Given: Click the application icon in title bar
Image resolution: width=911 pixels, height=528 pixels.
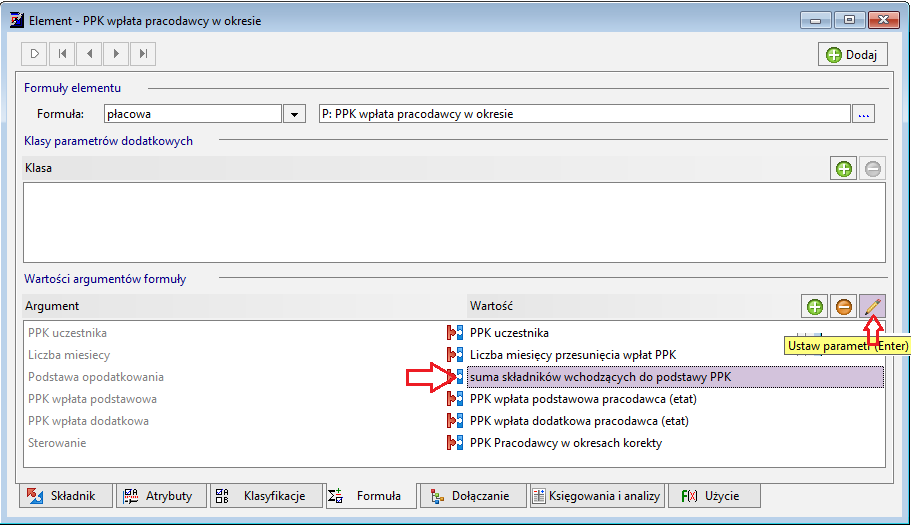Looking at the screenshot, I should (17, 20).
